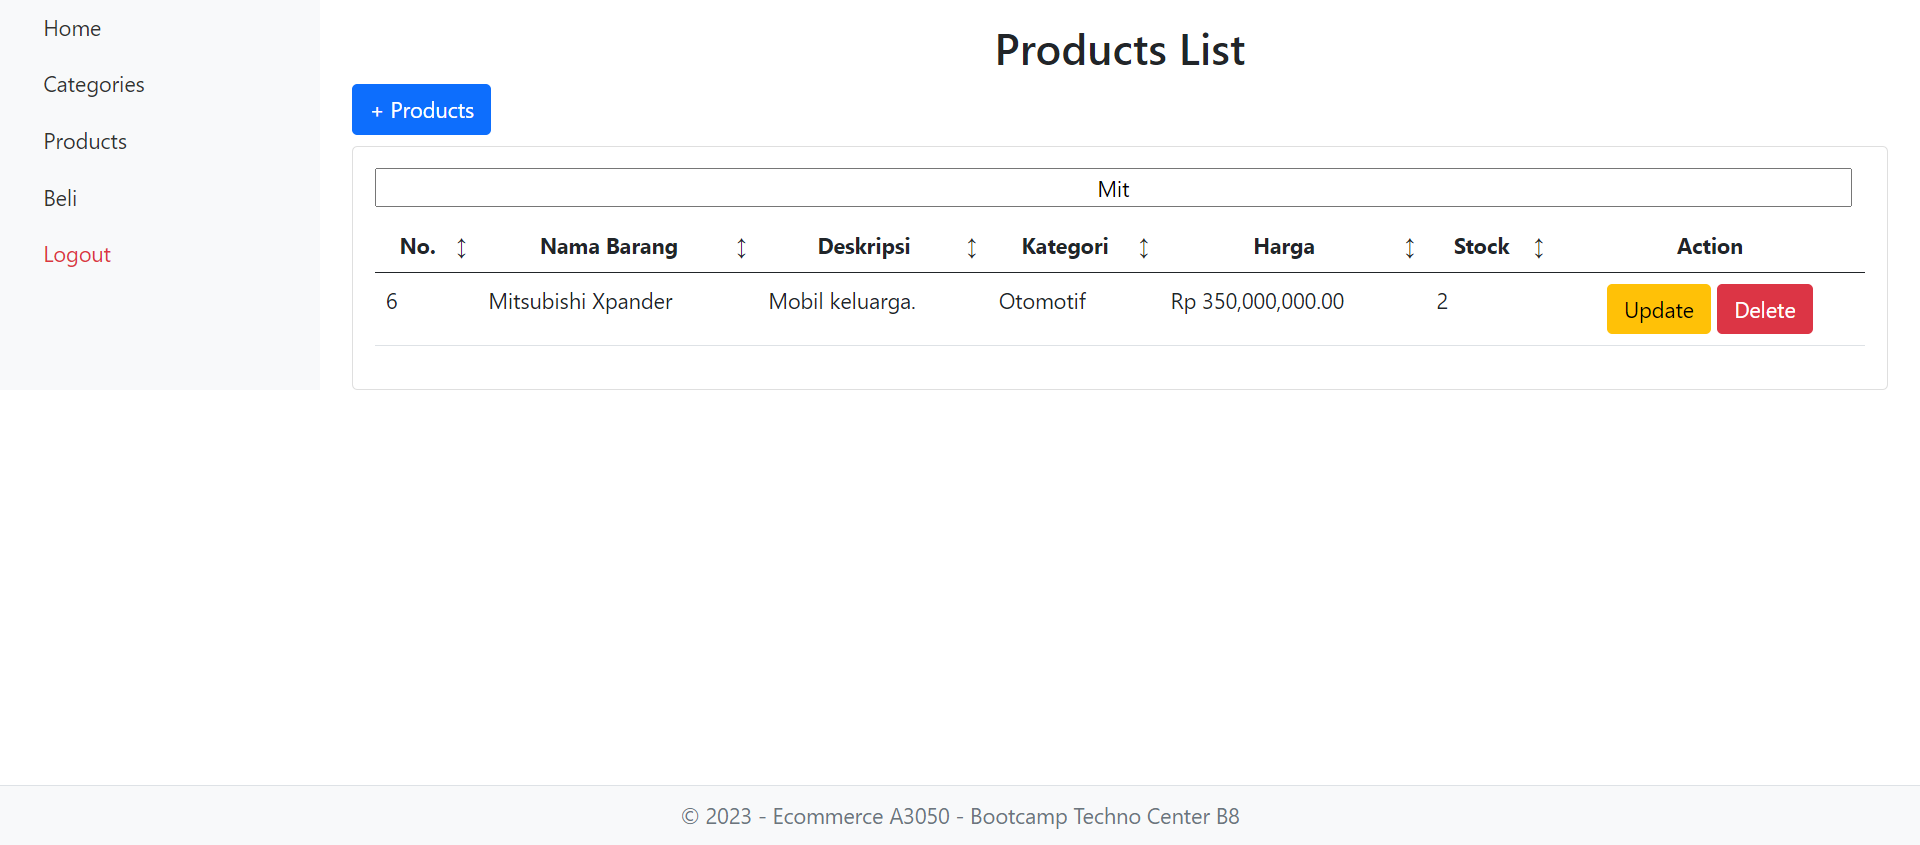Click Stock column sort arrows

click(1538, 248)
